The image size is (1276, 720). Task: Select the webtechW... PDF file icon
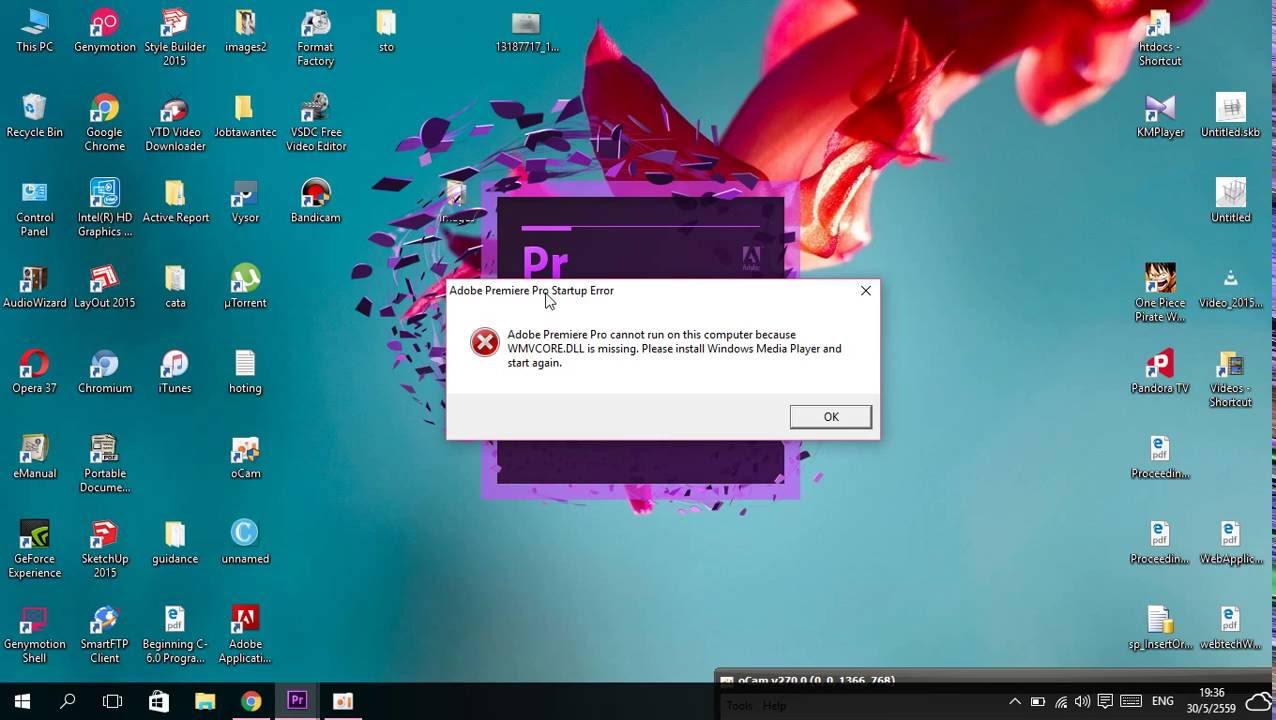pyautogui.click(x=1230, y=628)
